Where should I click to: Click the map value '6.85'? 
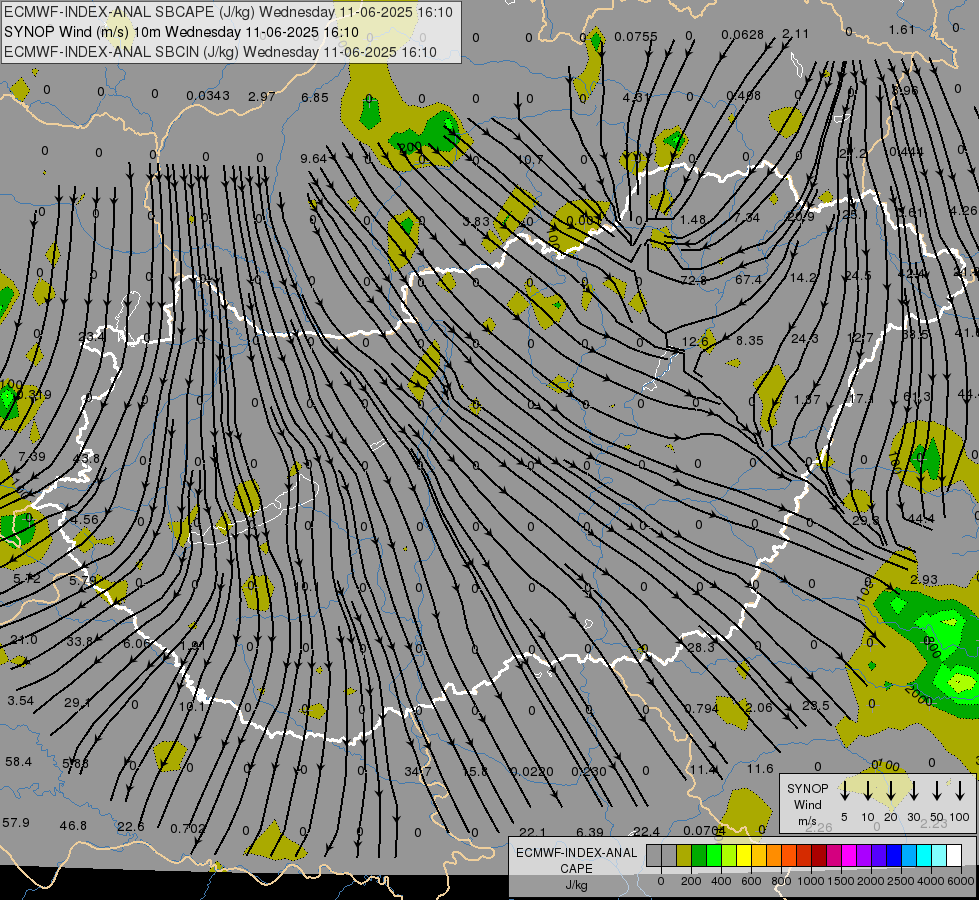pos(315,97)
